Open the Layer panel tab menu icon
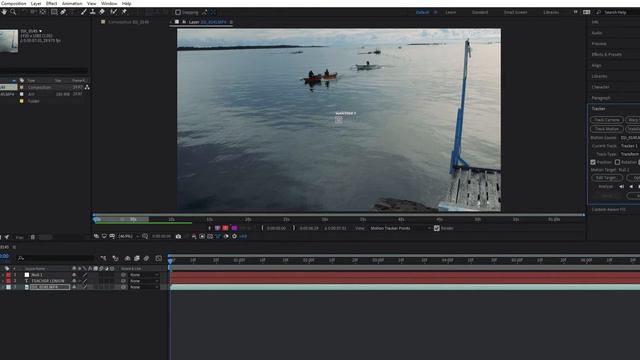Image resolution: width=640 pixels, height=360 pixels. click(231, 22)
